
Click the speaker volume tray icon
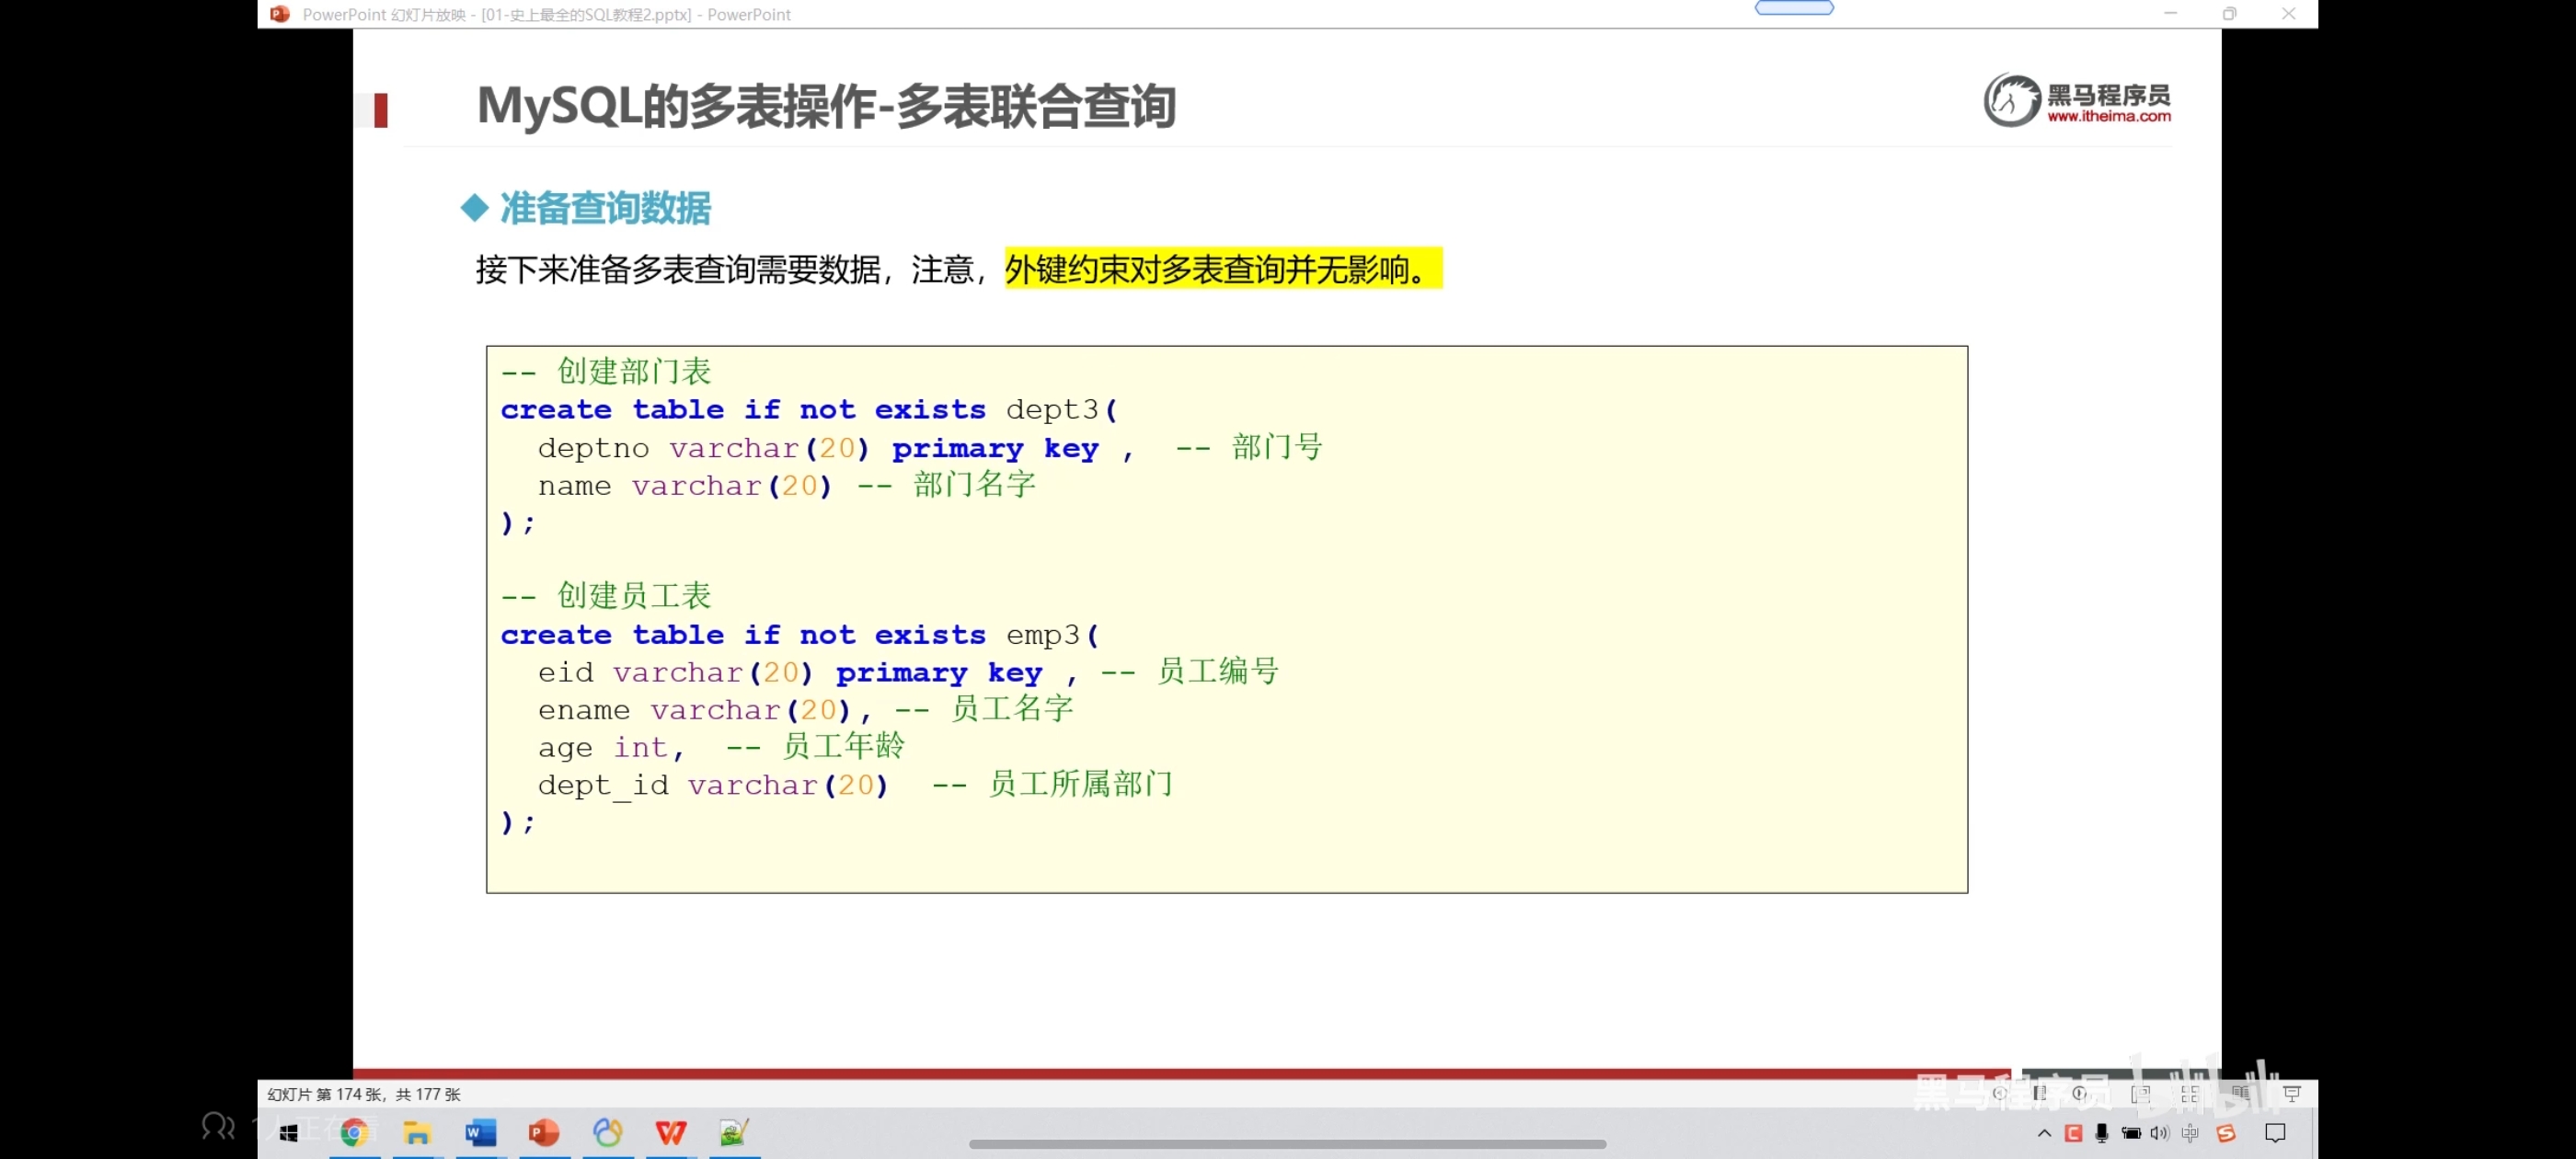tap(2159, 1133)
